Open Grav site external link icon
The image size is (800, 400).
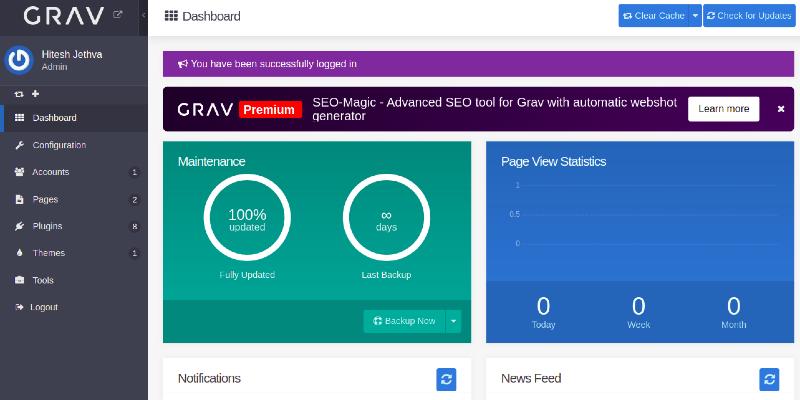(x=118, y=15)
